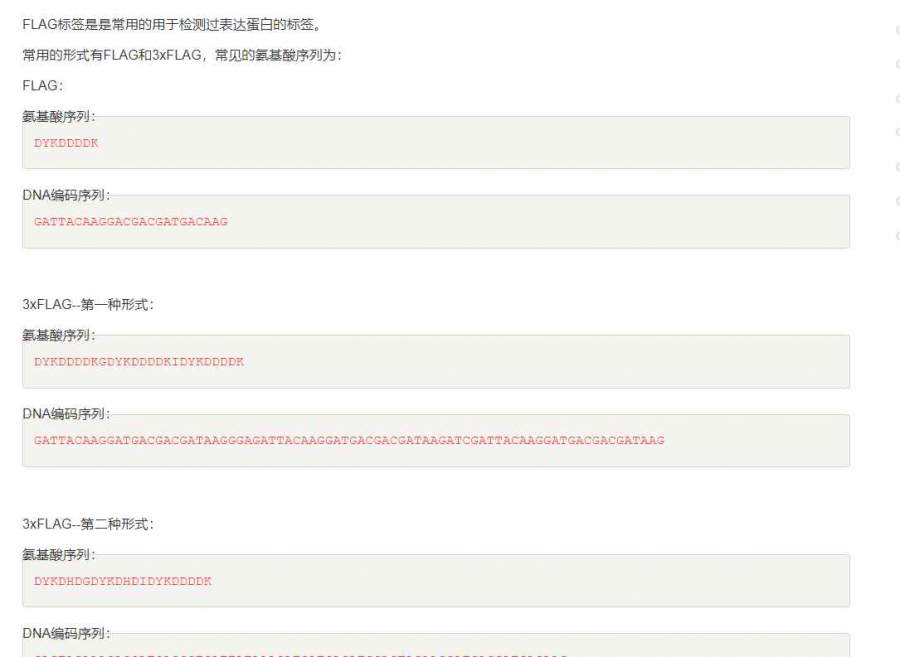Click the first "氨基酸序列:" label under FLAG
This screenshot has width=900, height=657.
point(59,116)
